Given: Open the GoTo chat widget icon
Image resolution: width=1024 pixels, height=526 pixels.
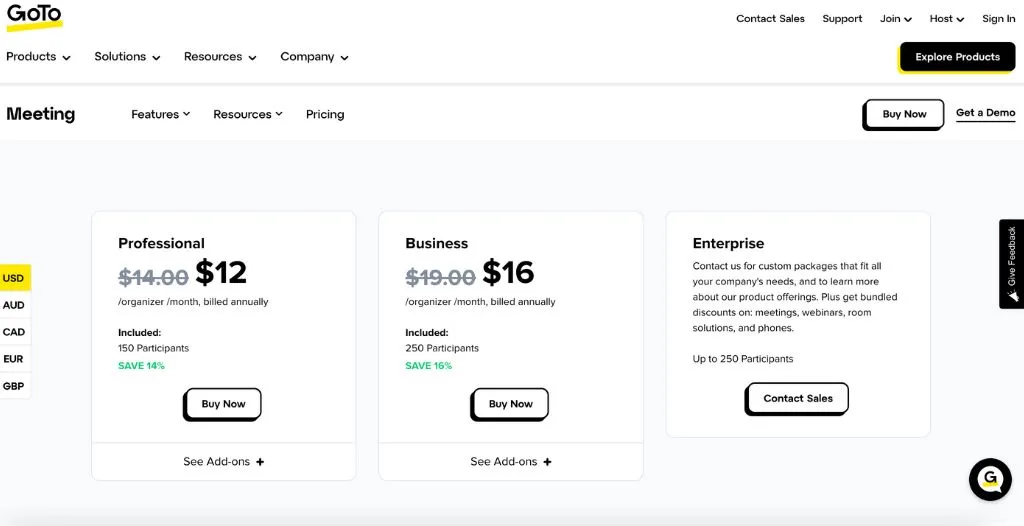Looking at the screenshot, I should pyautogui.click(x=990, y=479).
